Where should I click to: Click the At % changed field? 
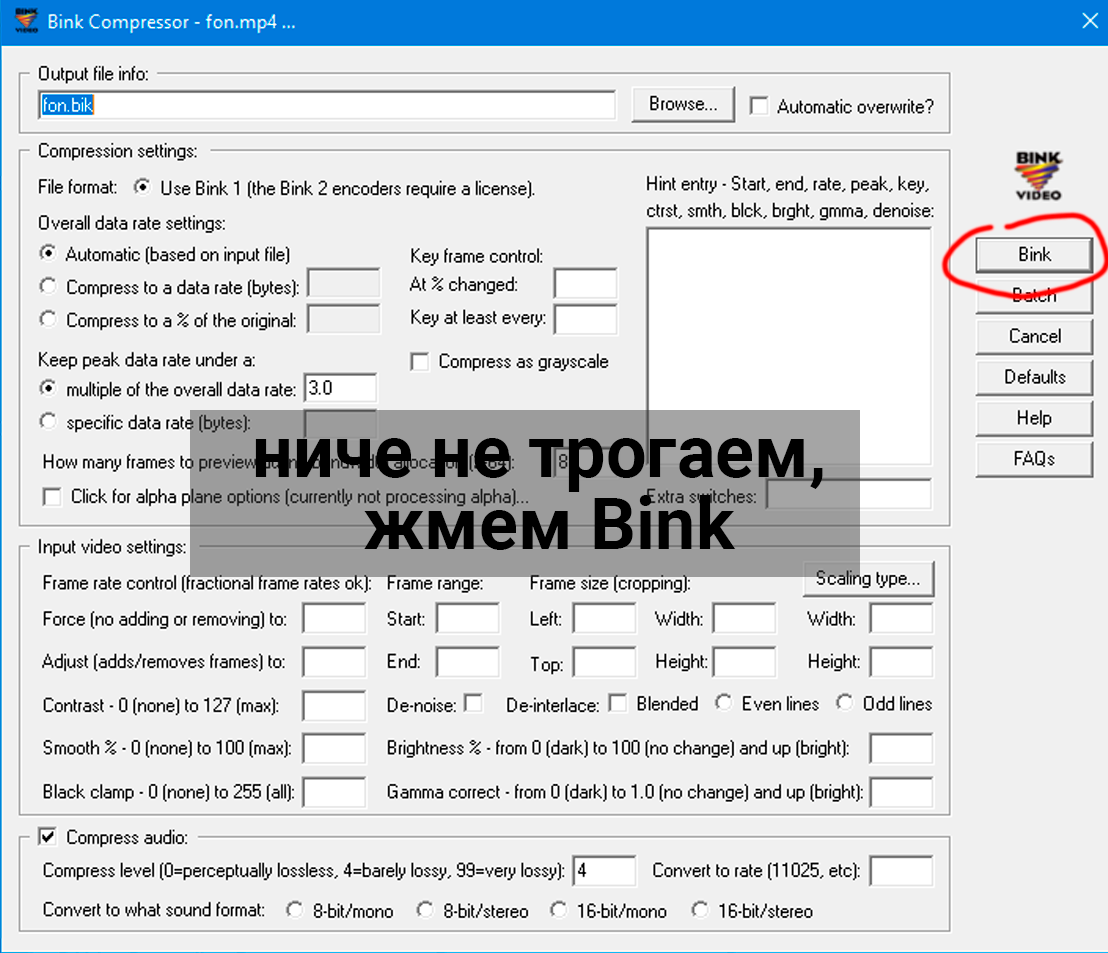pyautogui.click(x=585, y=284)
